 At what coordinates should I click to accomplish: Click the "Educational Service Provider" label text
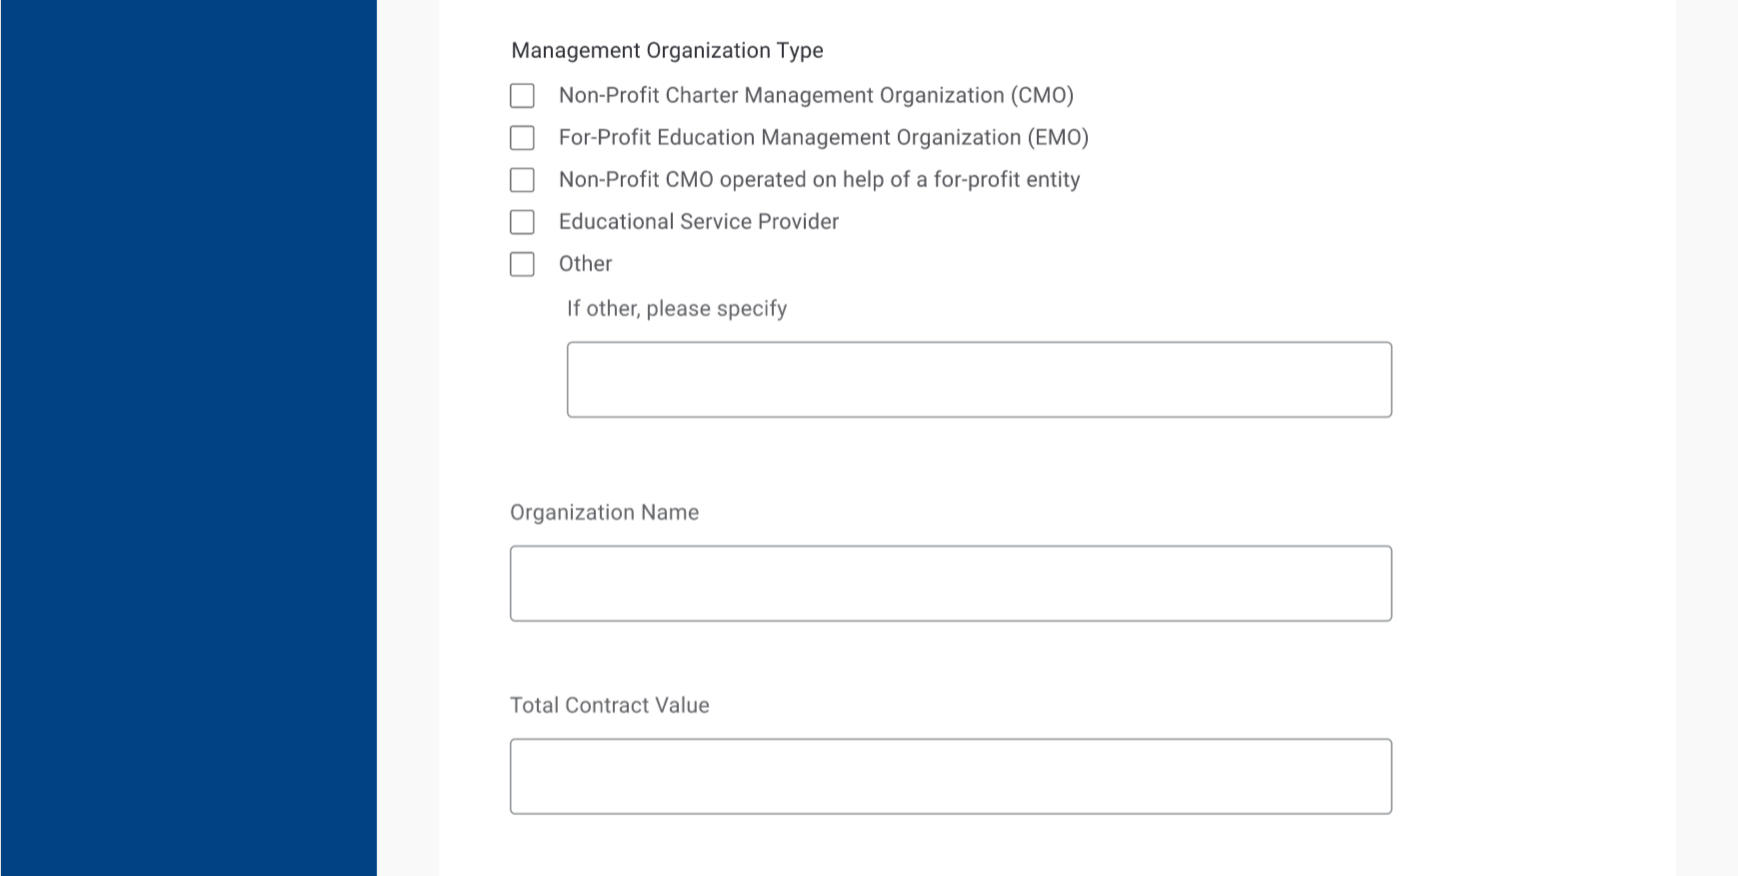pos(698,222)
